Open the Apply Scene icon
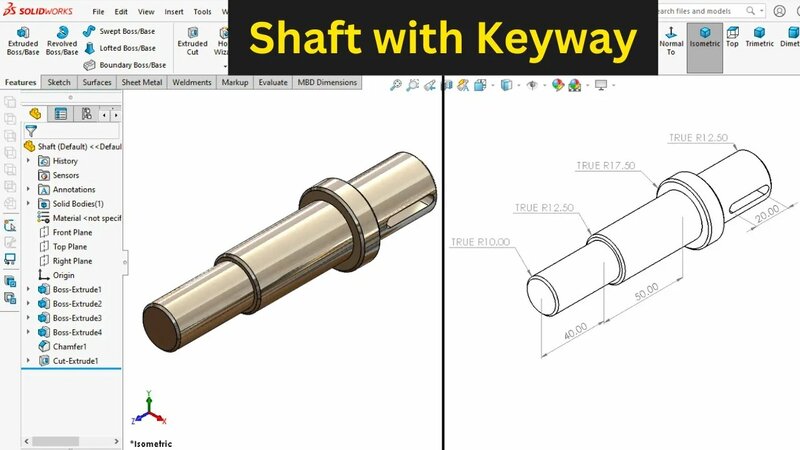800x450 pixels. click(574, 85)
